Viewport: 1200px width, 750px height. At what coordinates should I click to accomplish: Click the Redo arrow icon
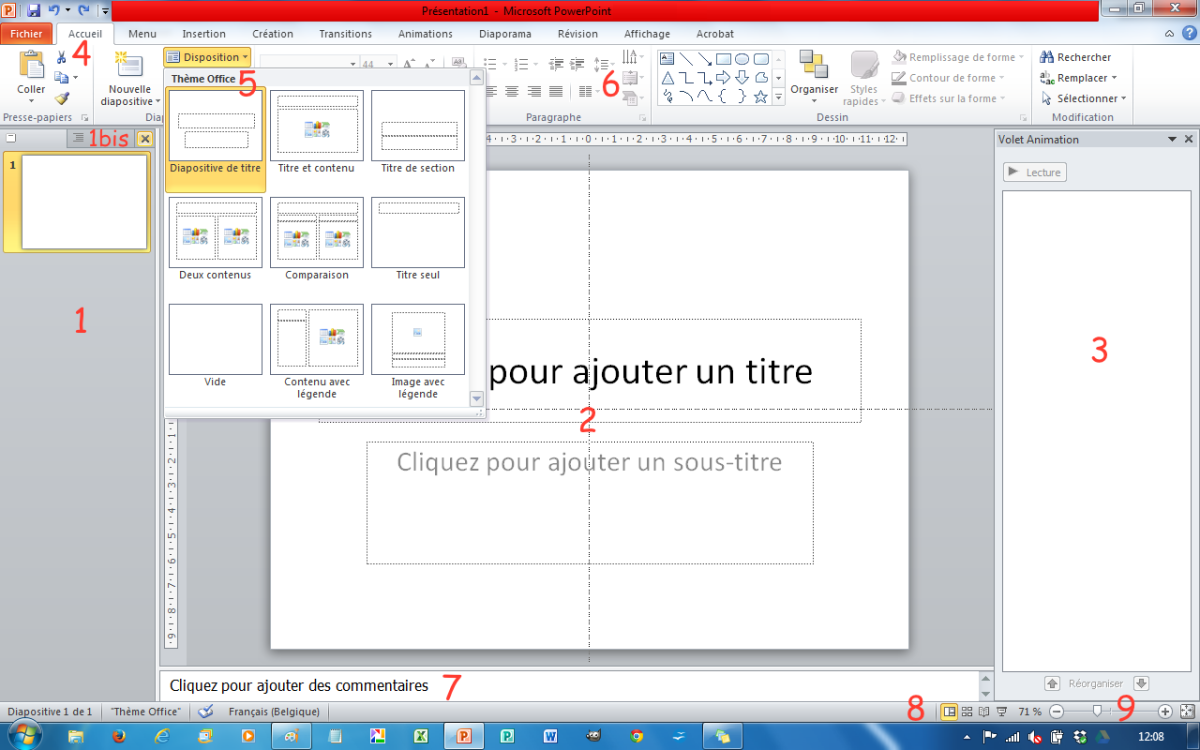82,10
